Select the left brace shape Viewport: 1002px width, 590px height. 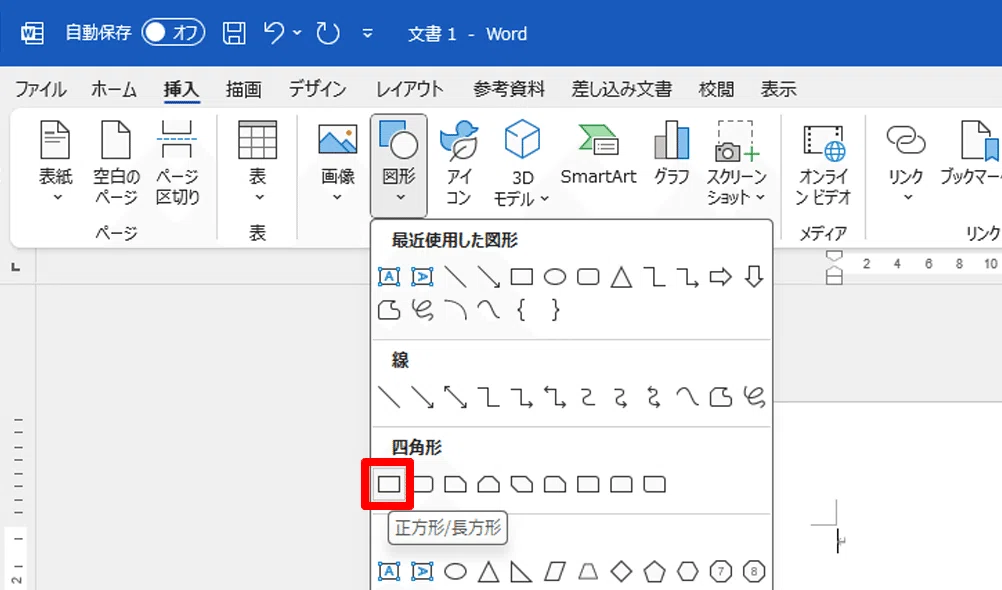pyautogui.click(x=521, y=310)
